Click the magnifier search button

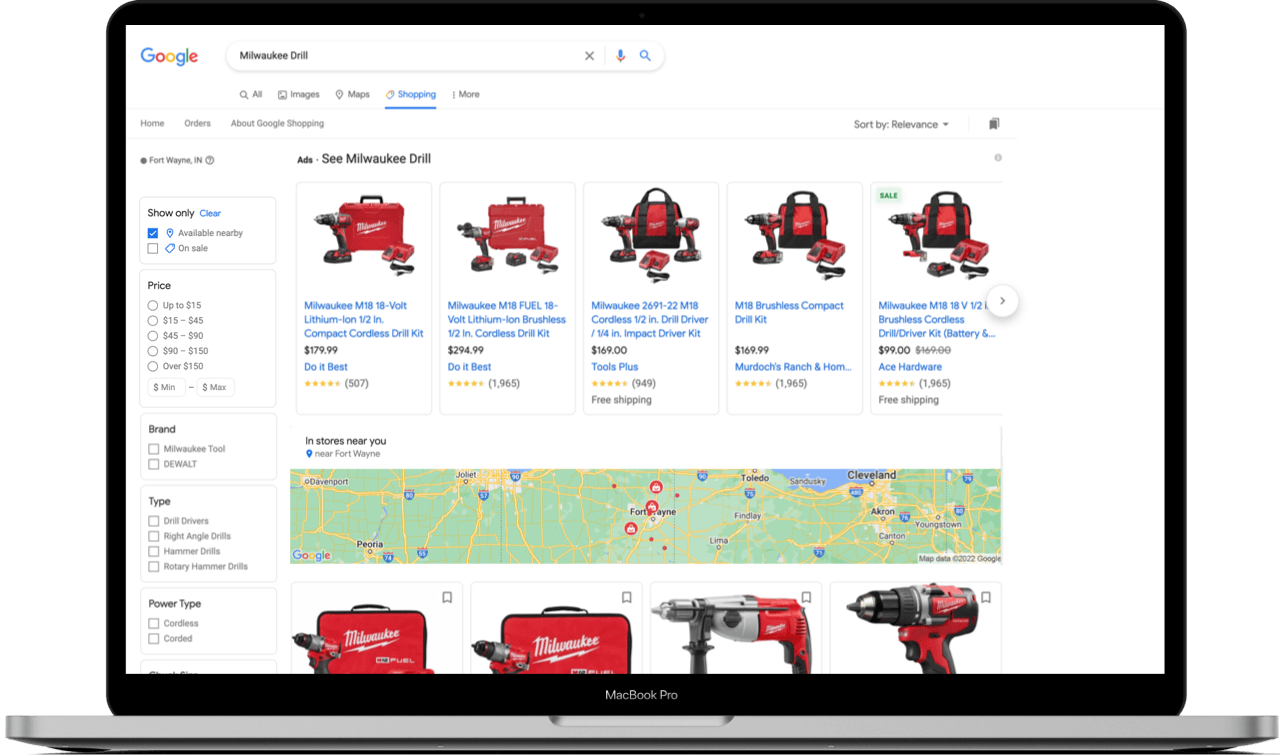(645, 56)
